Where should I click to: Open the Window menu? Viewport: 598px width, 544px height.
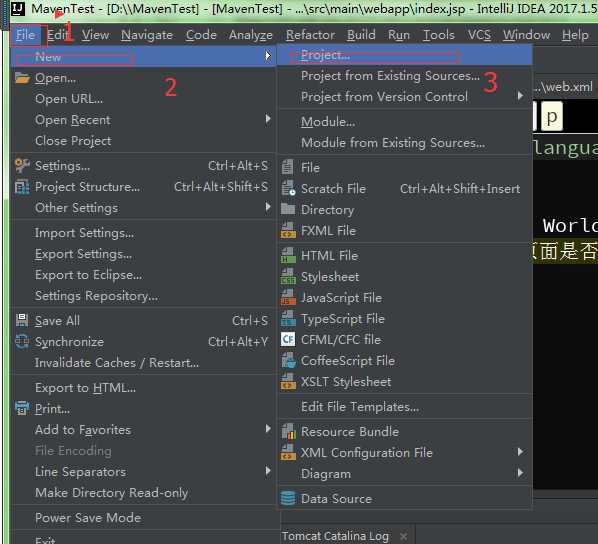coord(526,35)
